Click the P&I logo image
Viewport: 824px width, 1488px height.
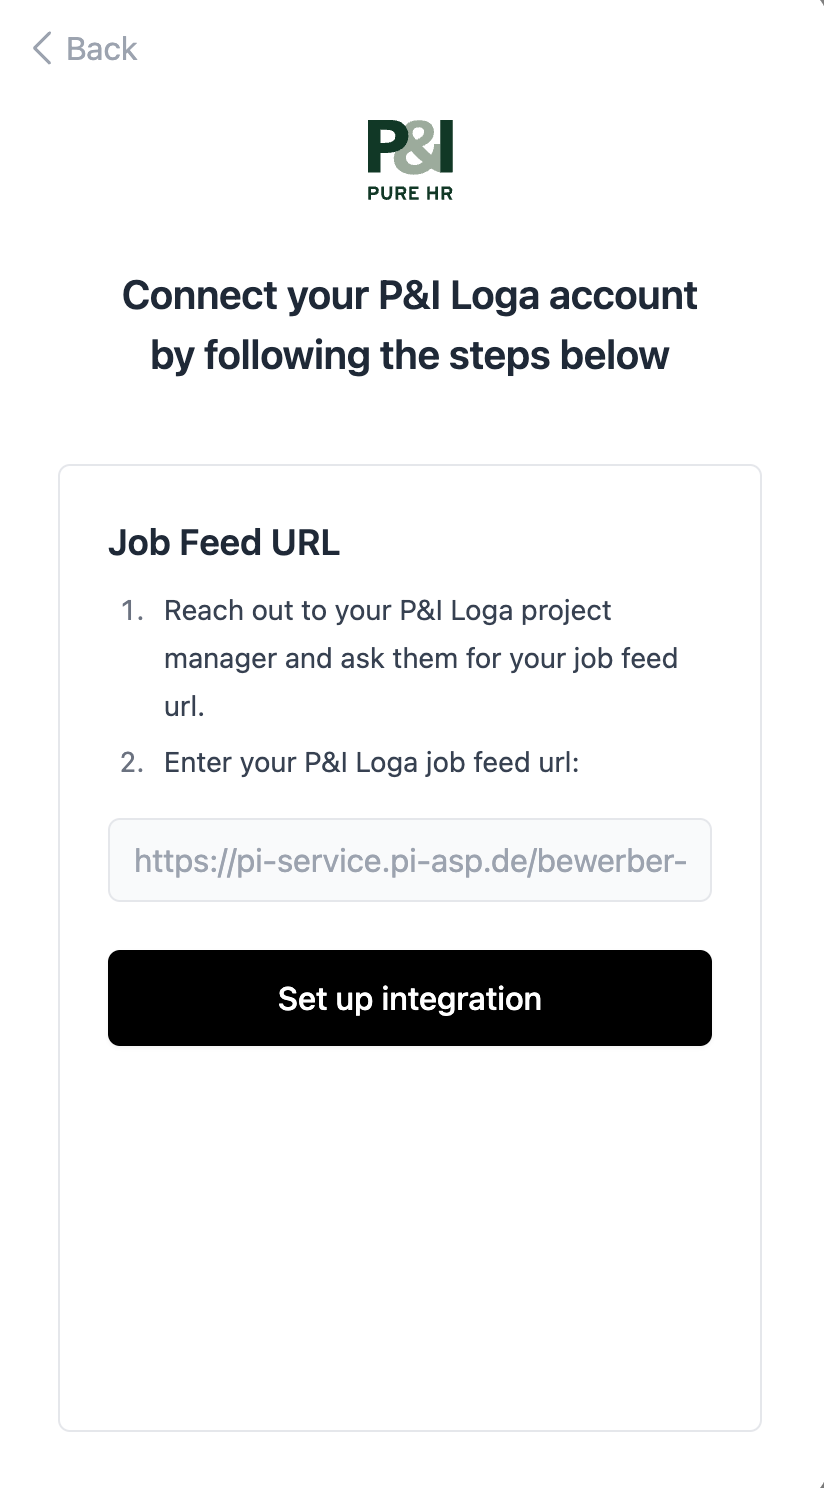coord(410,148)
